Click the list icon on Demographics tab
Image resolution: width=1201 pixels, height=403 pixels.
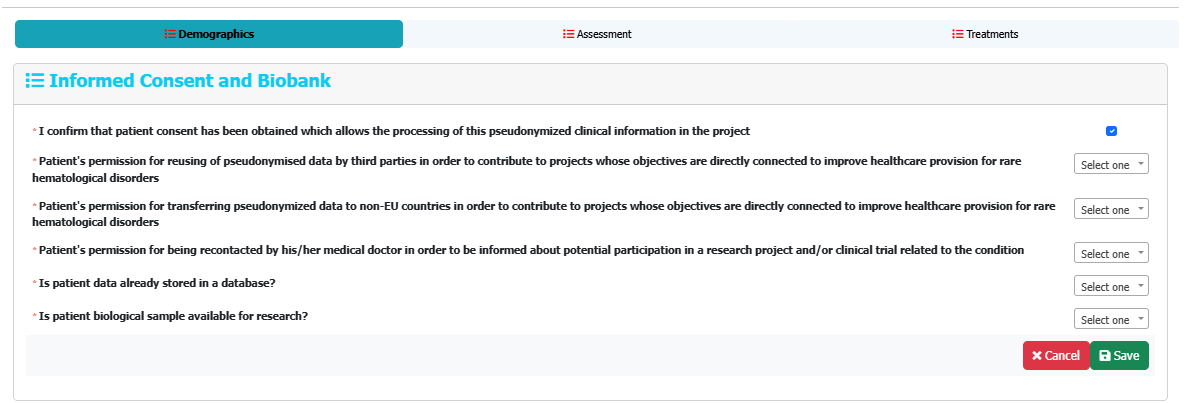coord(170,34)
